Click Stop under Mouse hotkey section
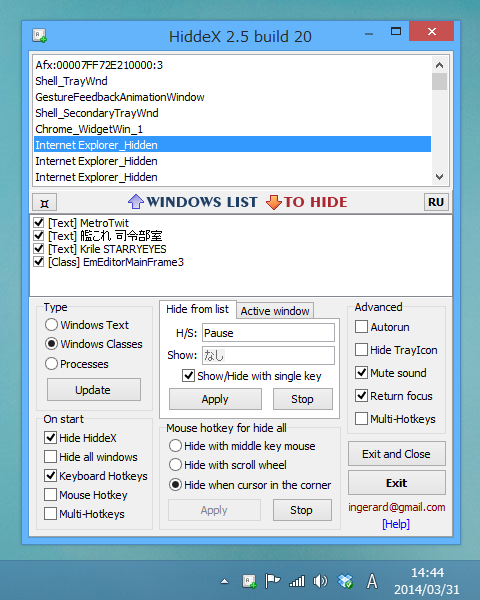Image resolution: width=480 pixels, height=600 pixels. [x=302, y=510]
